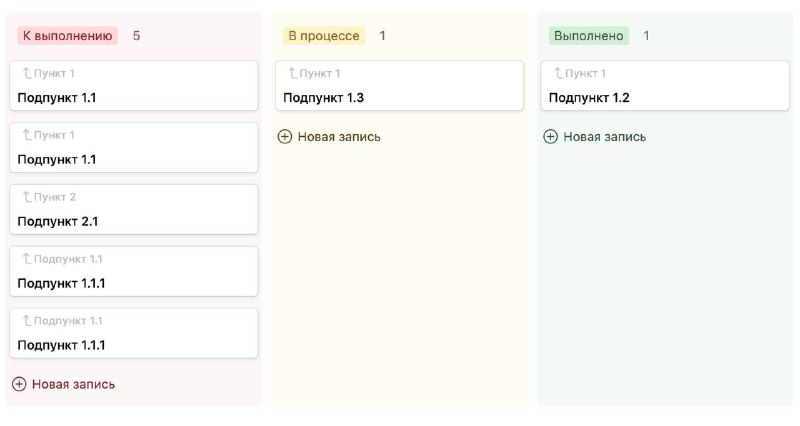Click the count 5 beside К выполнению
The height and width of the screenshot is (426, 800).
[136, 36]
